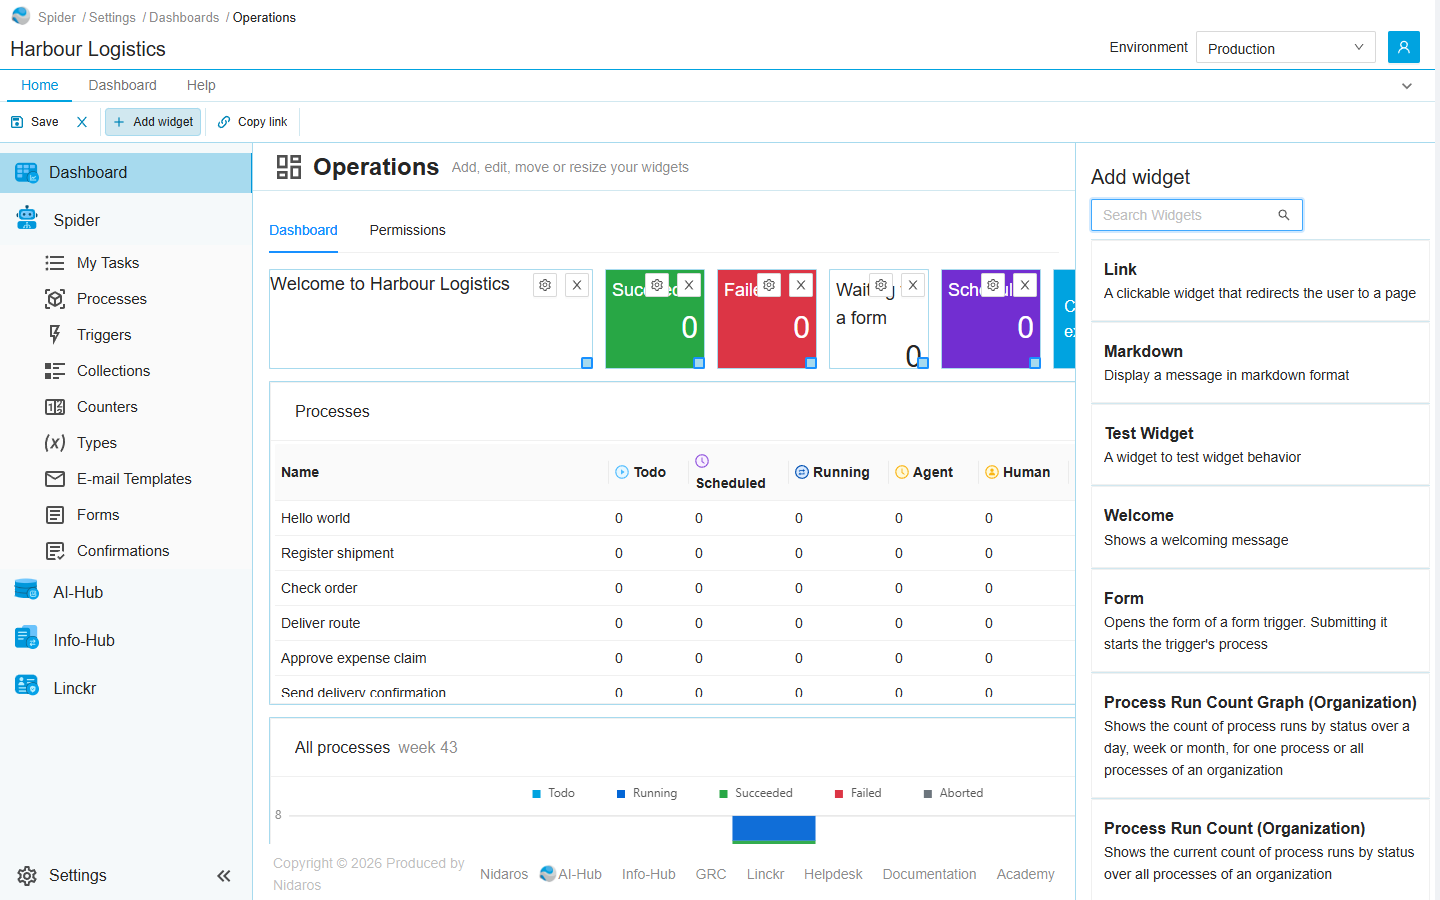1440x900 pixels.
Task: Switch to the Dashboard ribbon tab
Action: [x=122, y=85]
